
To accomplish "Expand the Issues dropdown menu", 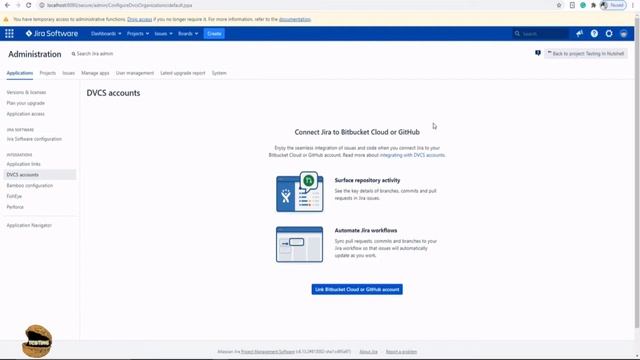I will coord(163,33).
